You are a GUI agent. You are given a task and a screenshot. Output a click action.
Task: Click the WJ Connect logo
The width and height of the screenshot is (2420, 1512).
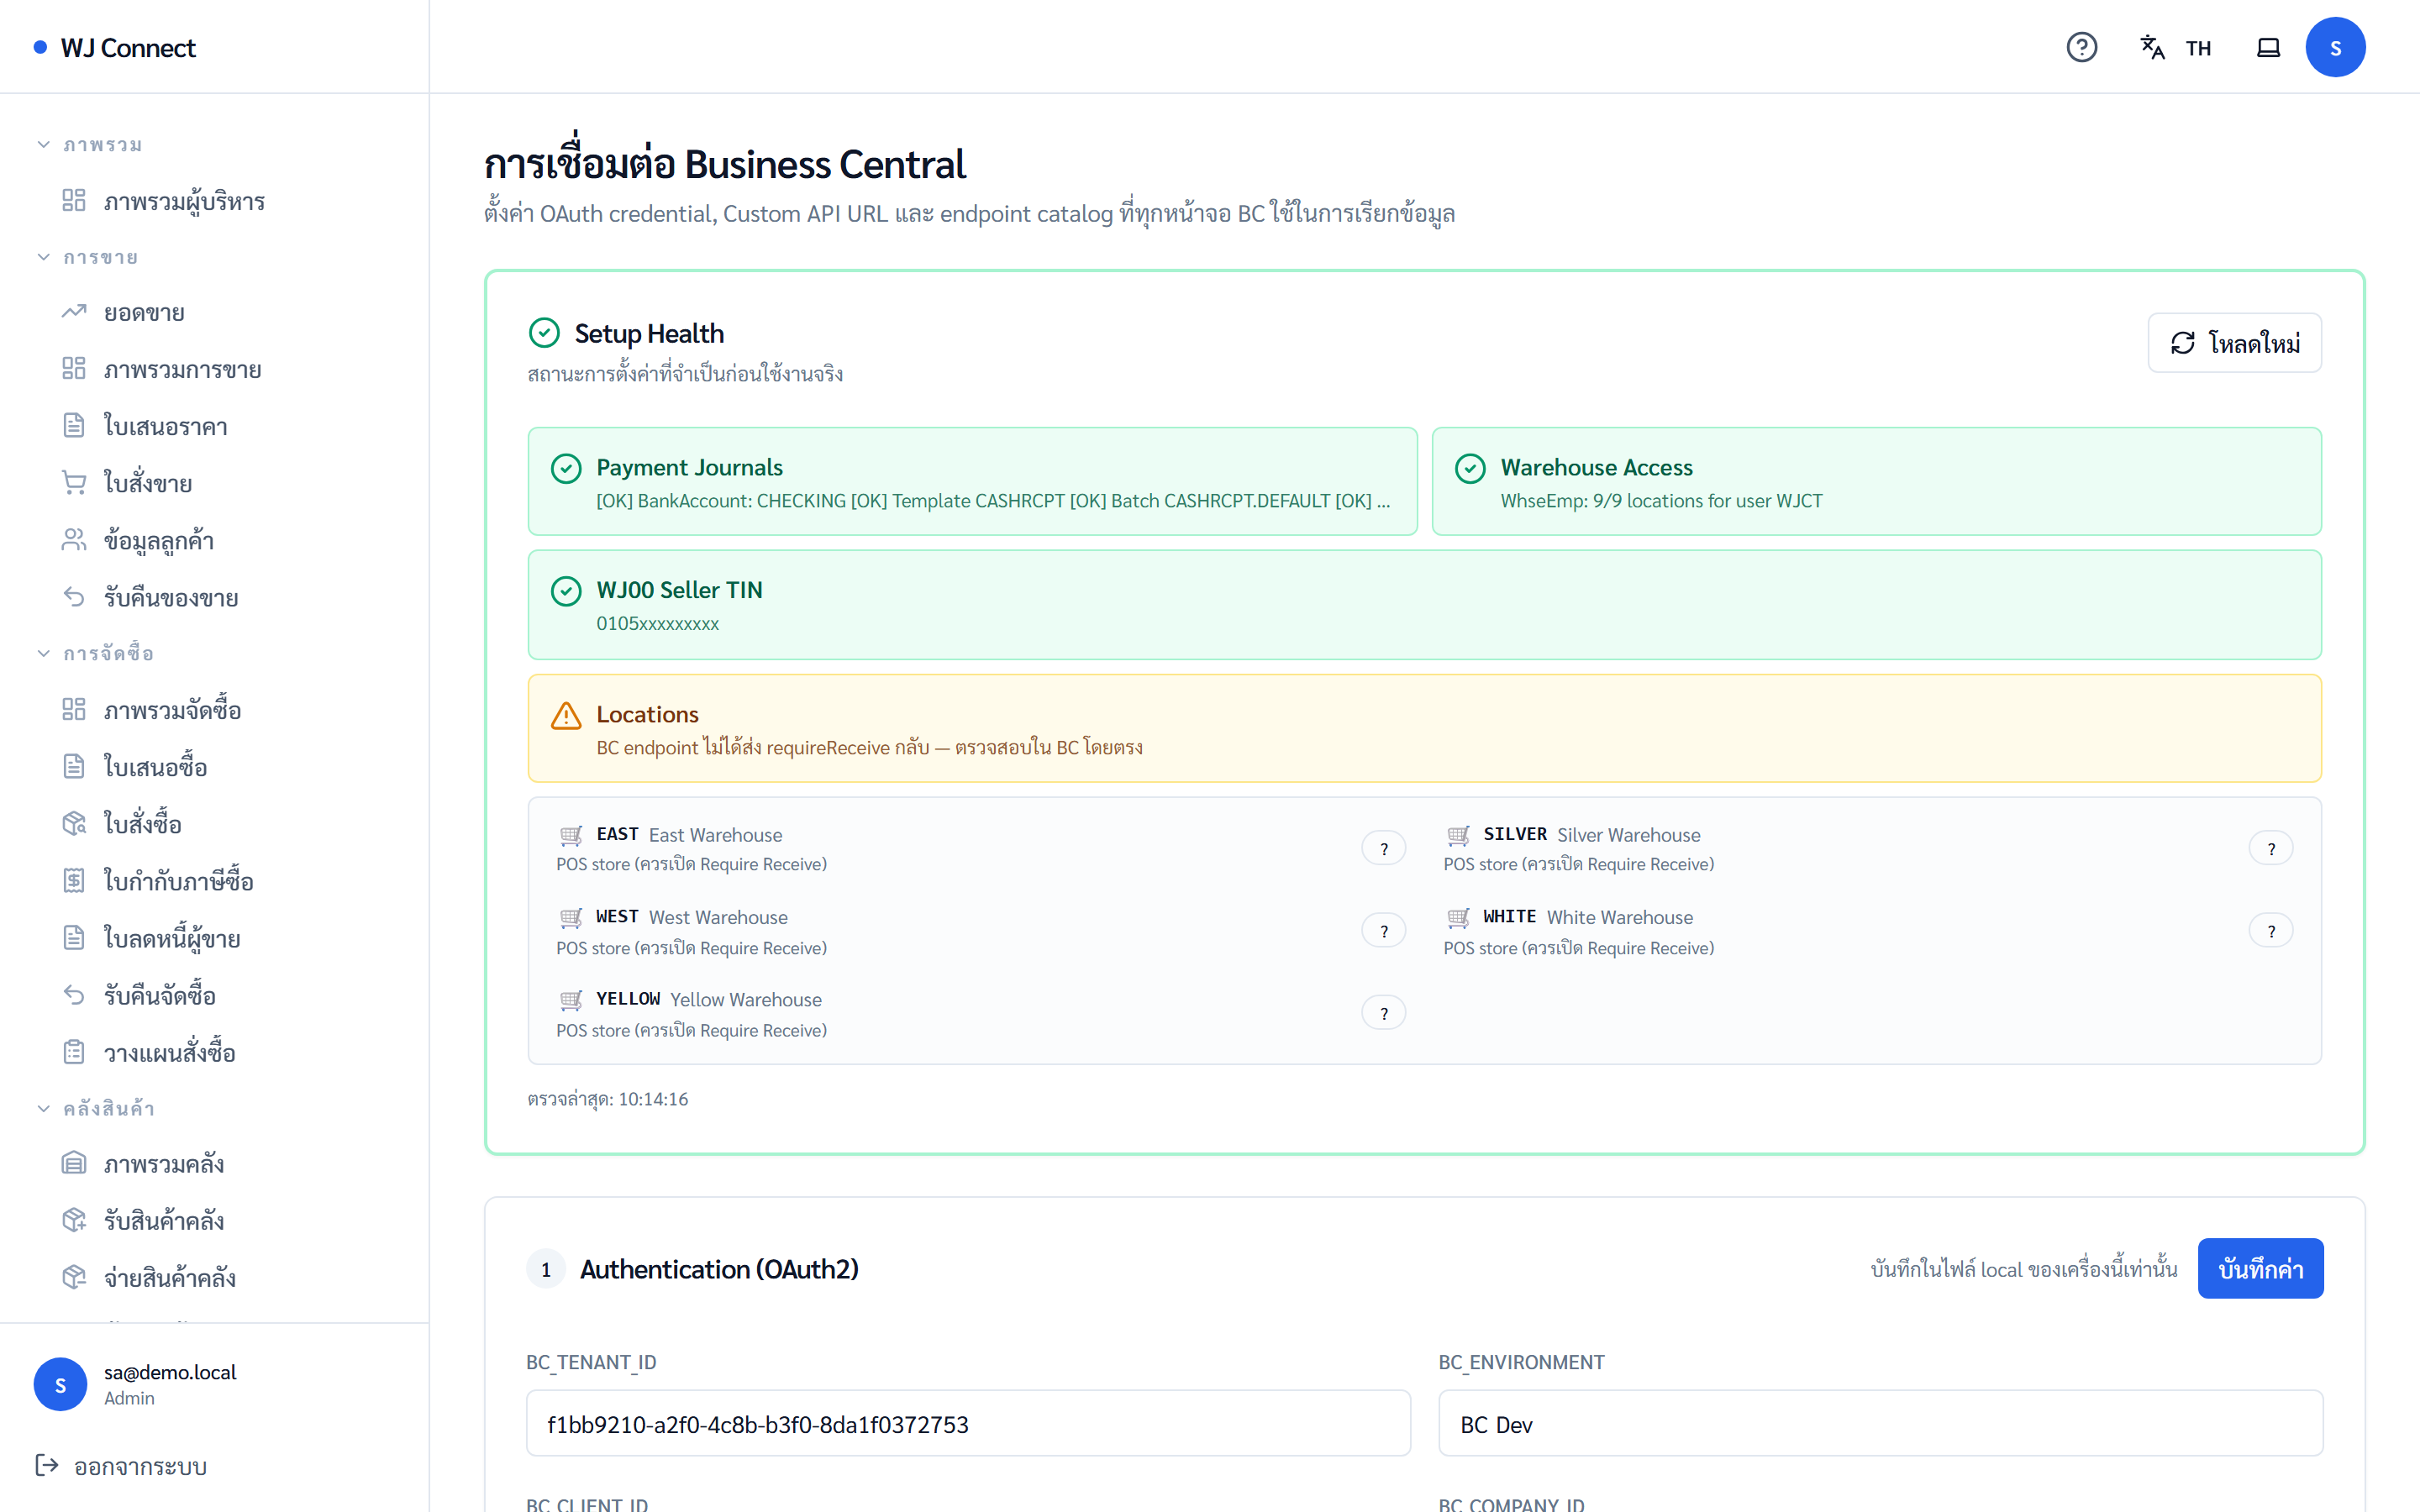click(115, 47)
